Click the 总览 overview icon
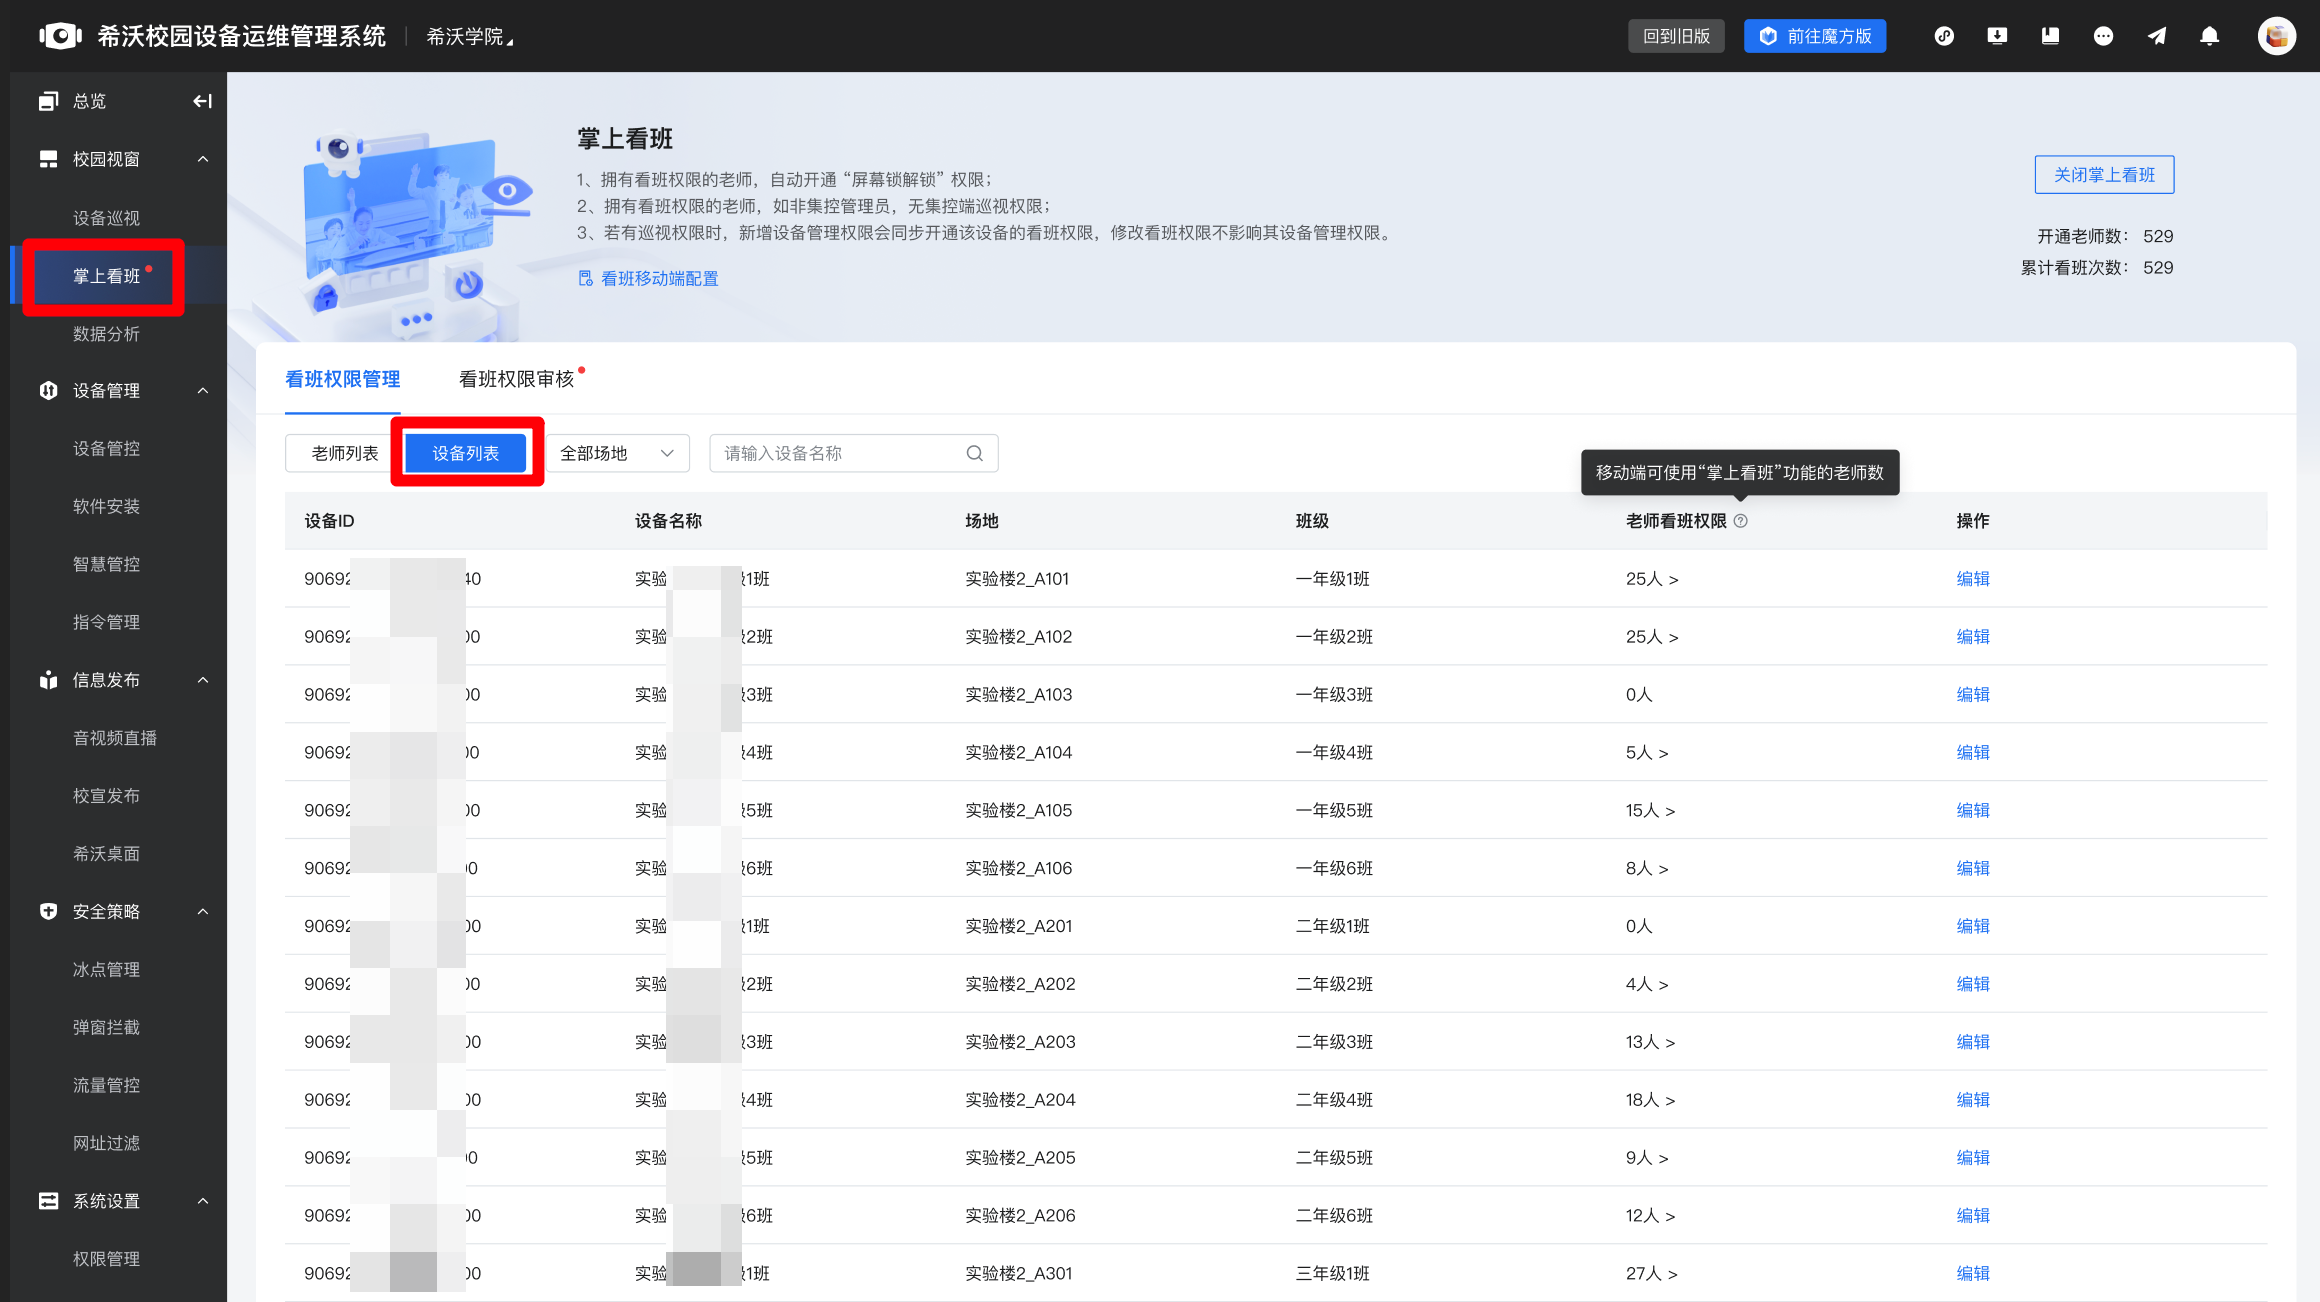Image resolution: width=2320 pixels, height=1302 pixels. click(48, 101)
